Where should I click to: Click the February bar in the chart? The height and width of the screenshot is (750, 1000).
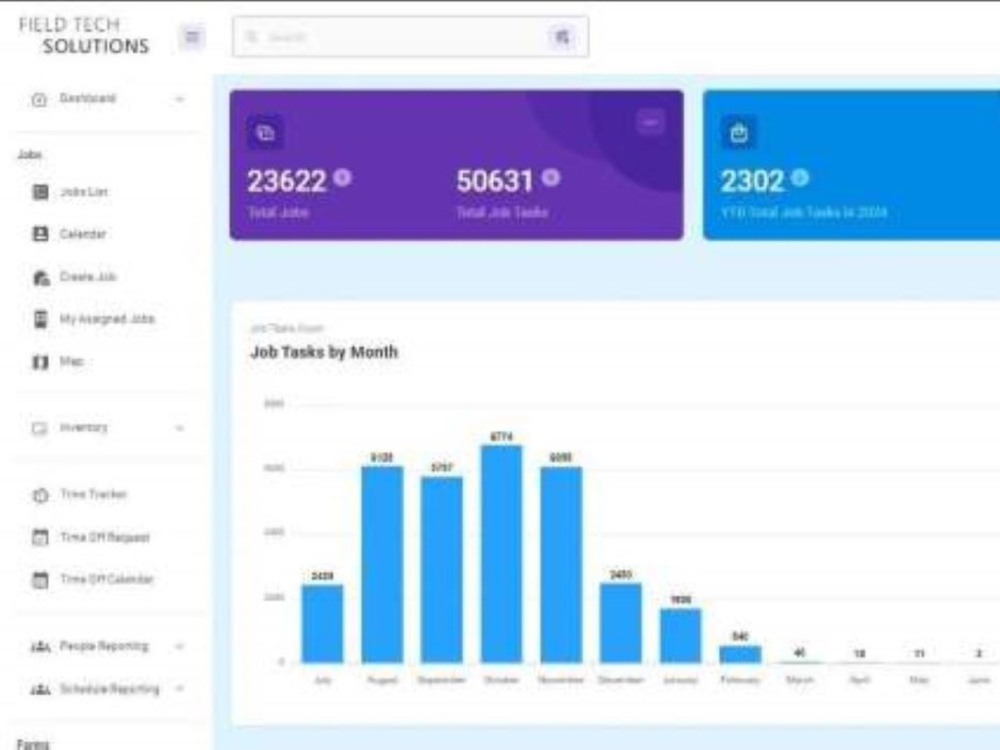click(x=740, y=654)
